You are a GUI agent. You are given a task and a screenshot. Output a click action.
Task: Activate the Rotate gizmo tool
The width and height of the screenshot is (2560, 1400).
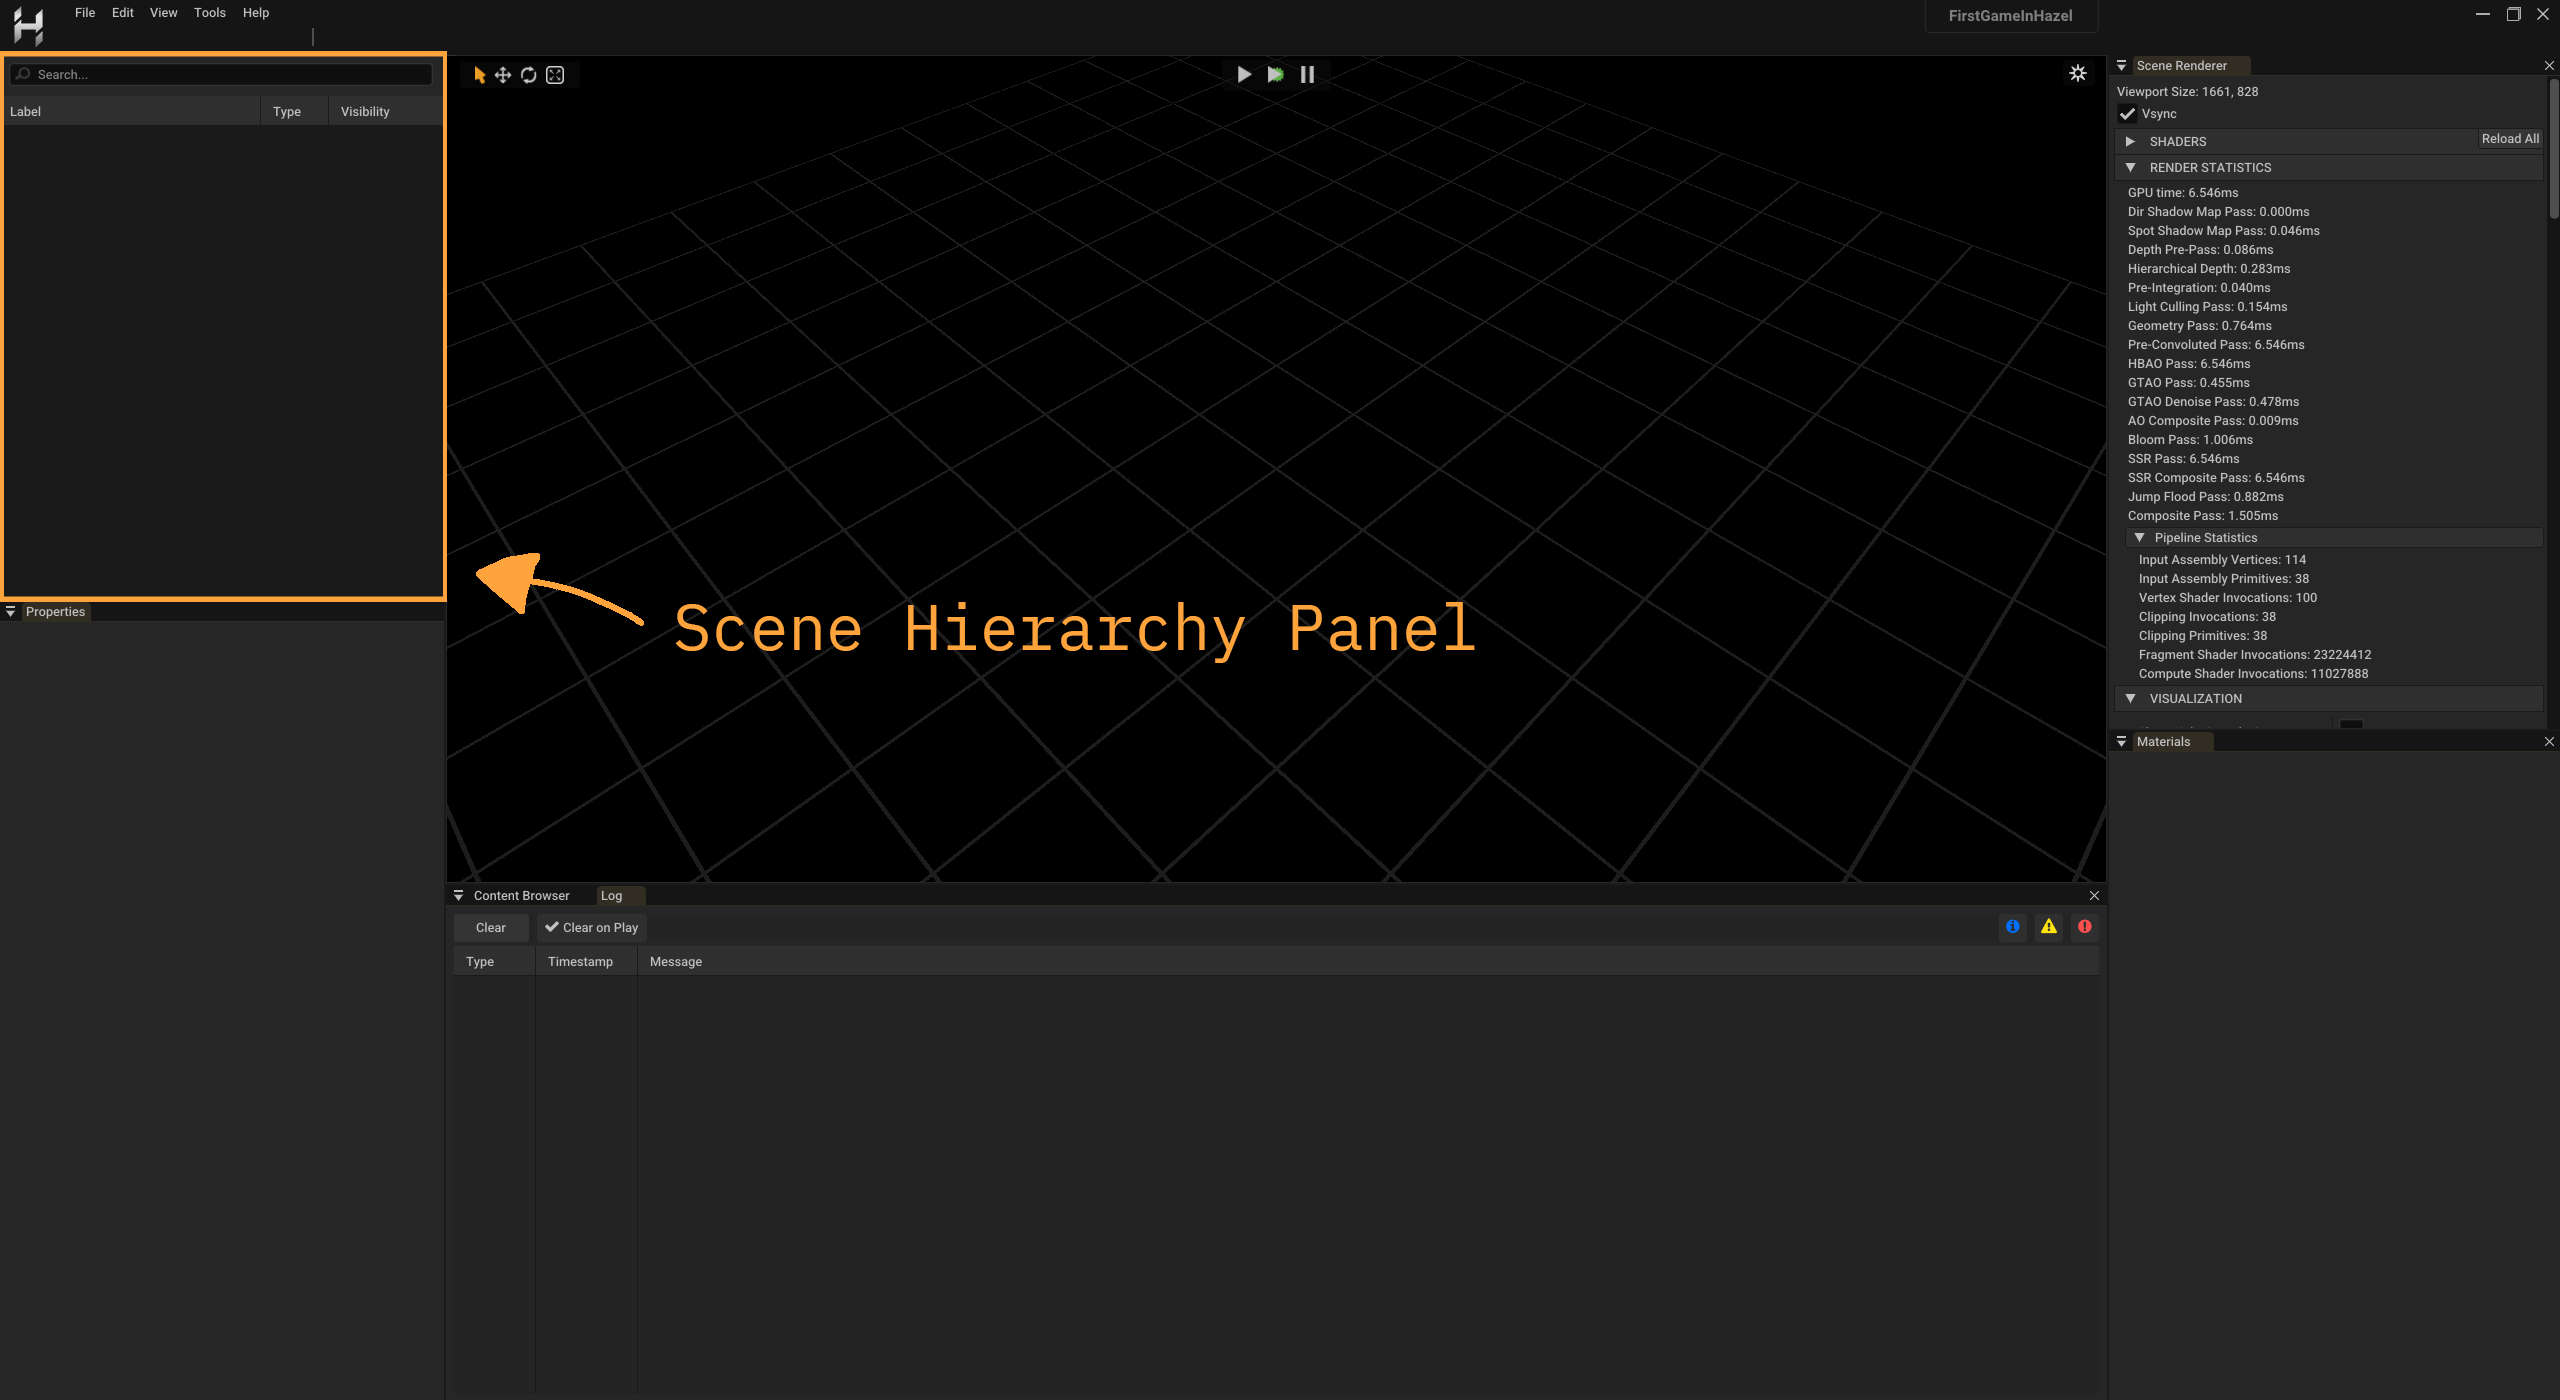pyautogui.click(x=529, y=74)
